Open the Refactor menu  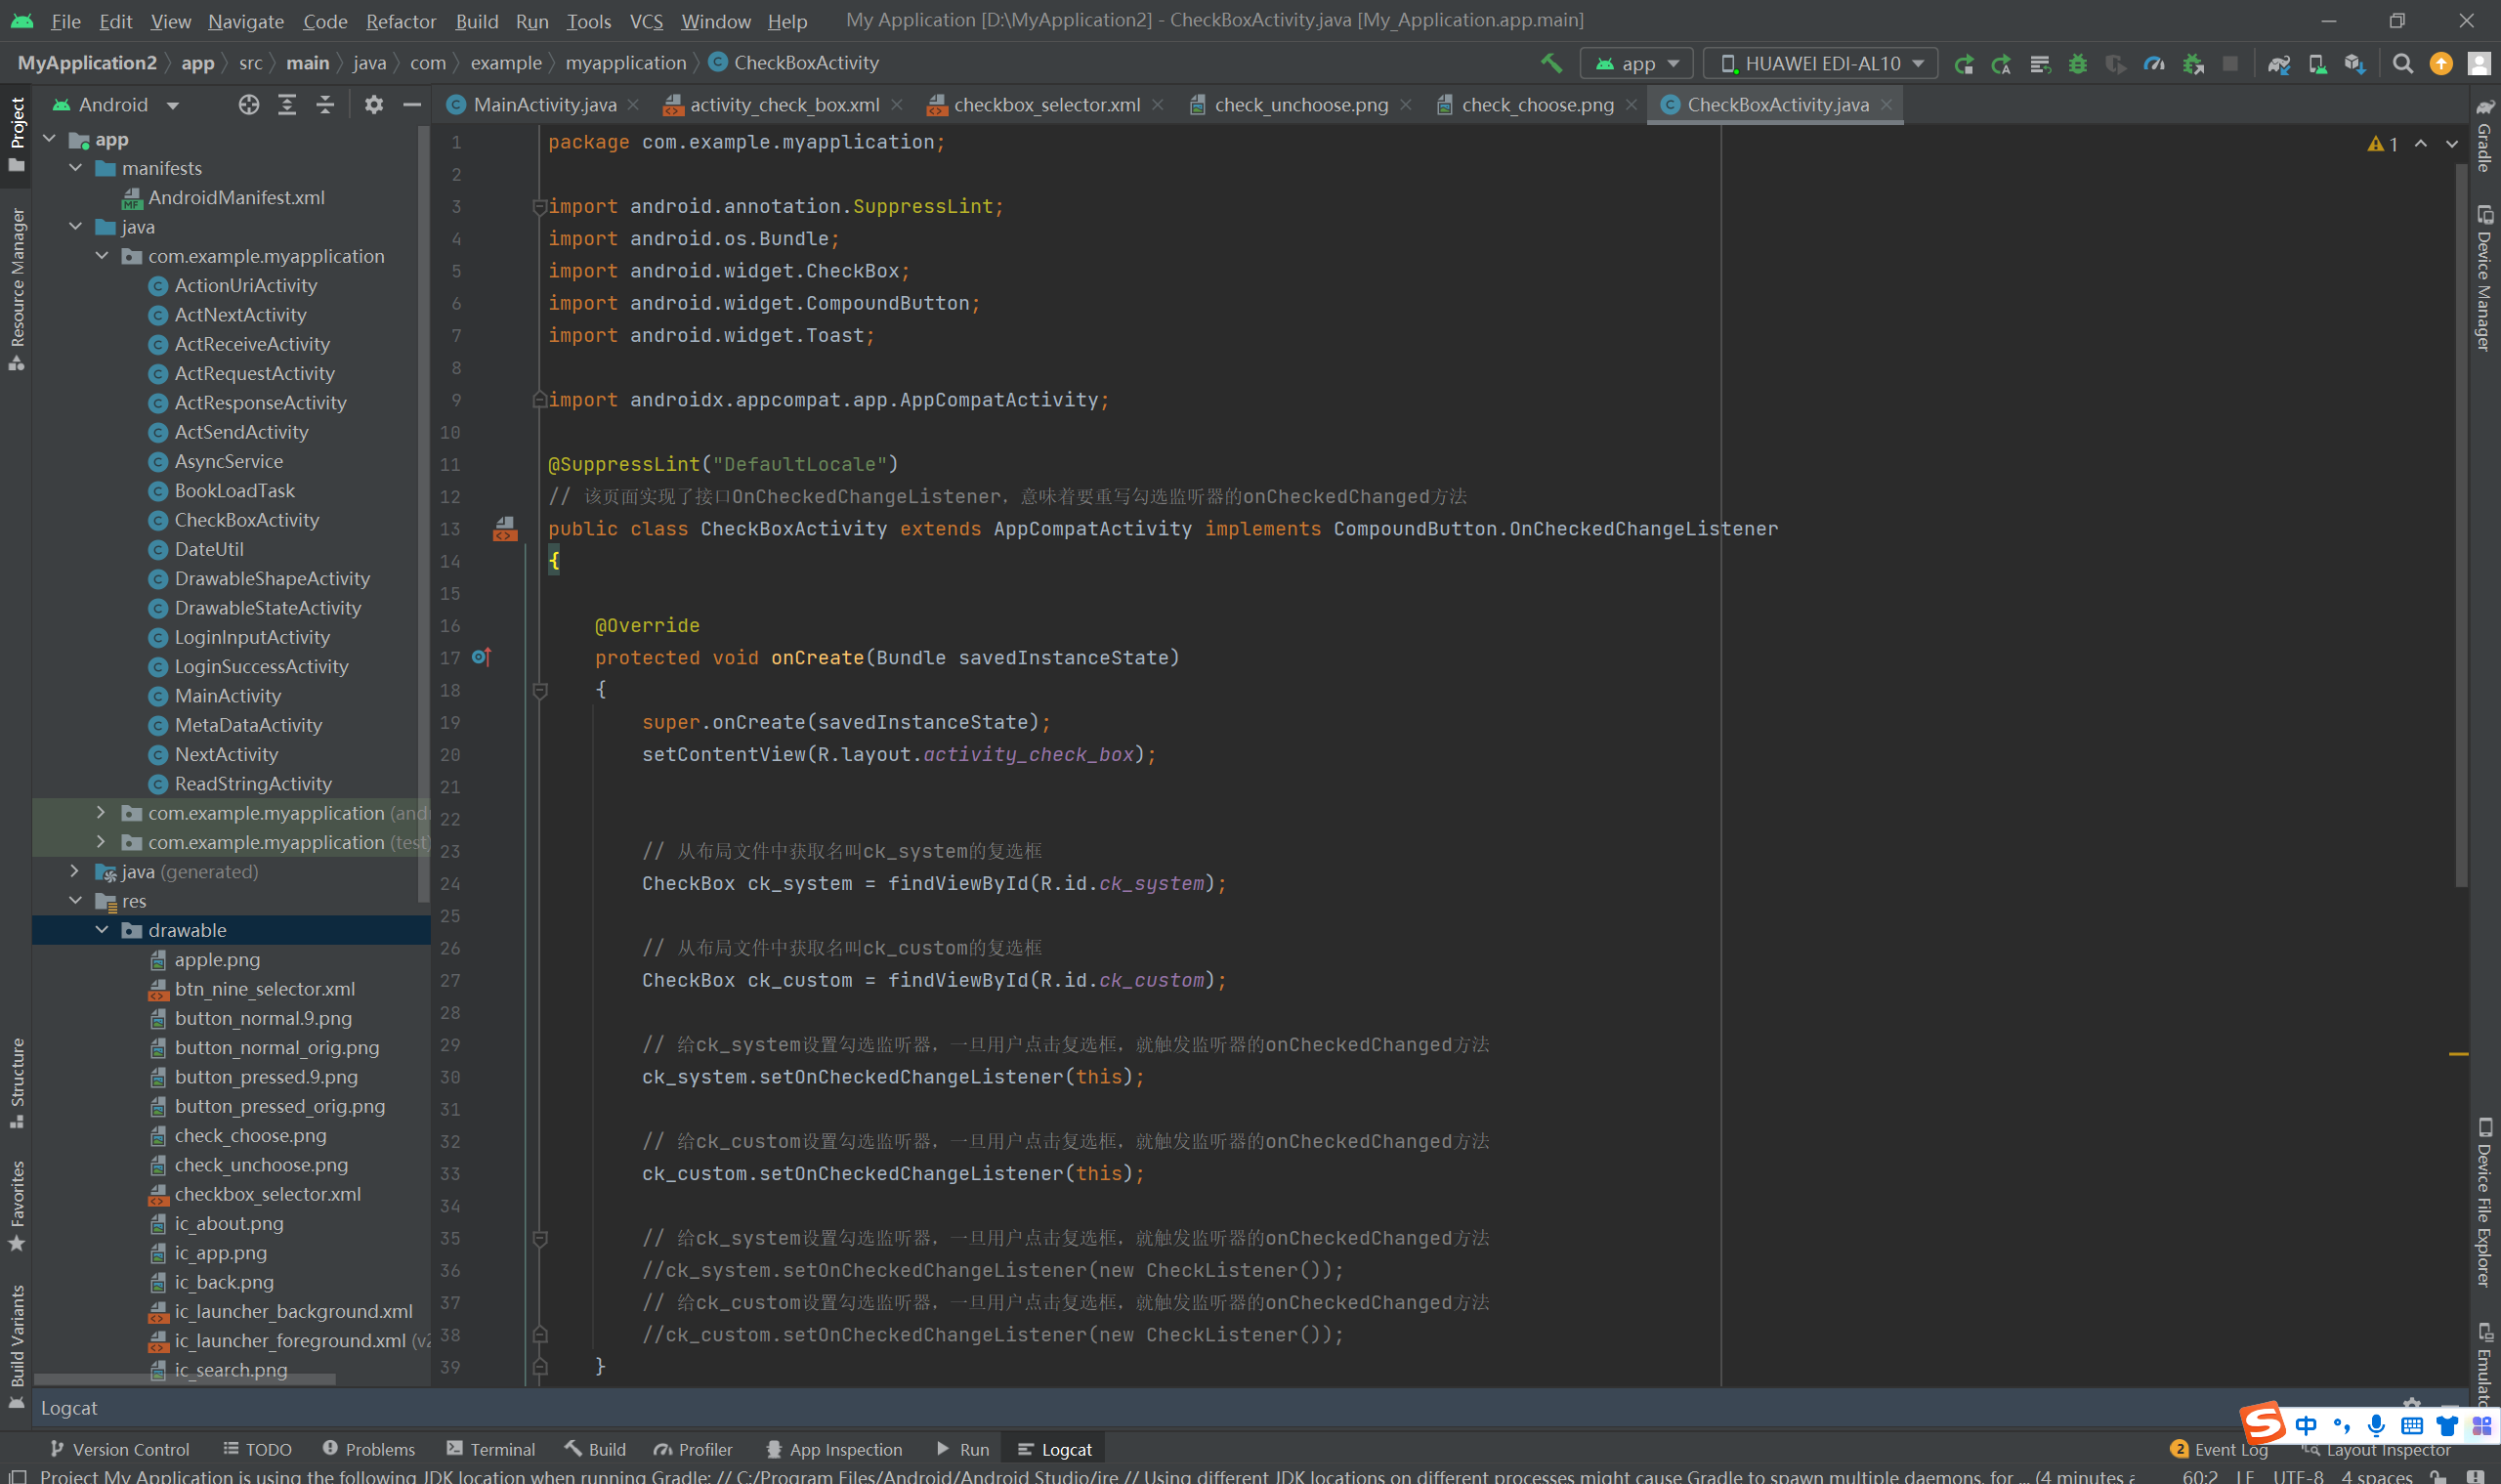click(400, 21)
